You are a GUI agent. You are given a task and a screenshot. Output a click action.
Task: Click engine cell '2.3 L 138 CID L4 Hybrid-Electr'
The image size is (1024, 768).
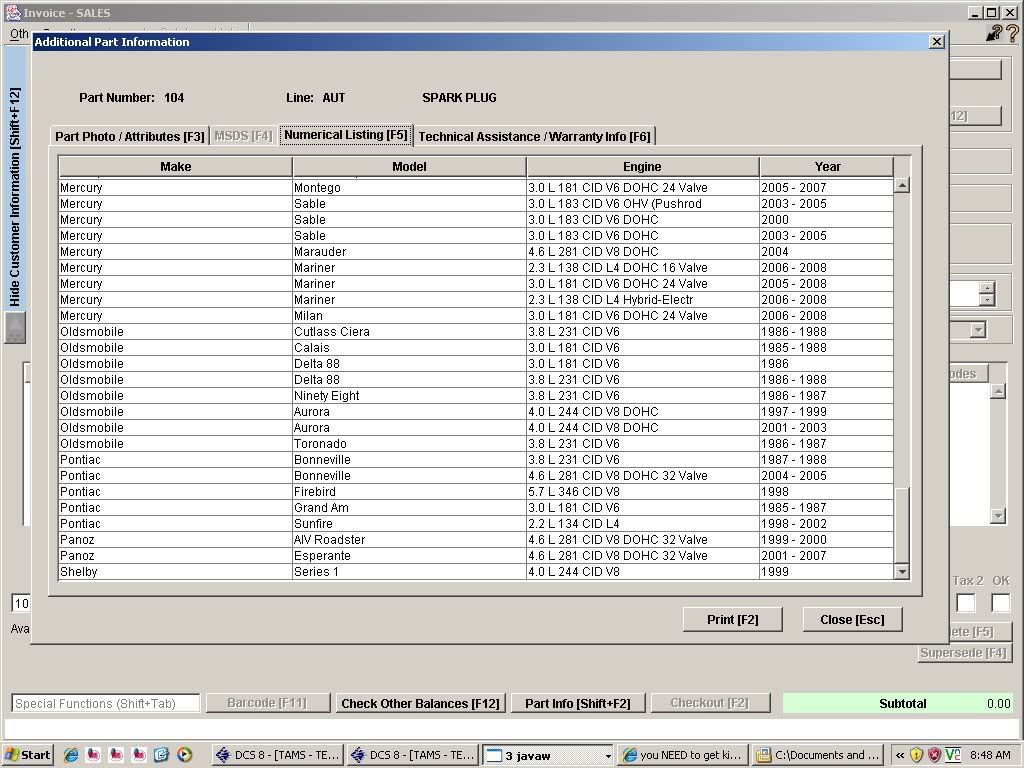(643, 300)
